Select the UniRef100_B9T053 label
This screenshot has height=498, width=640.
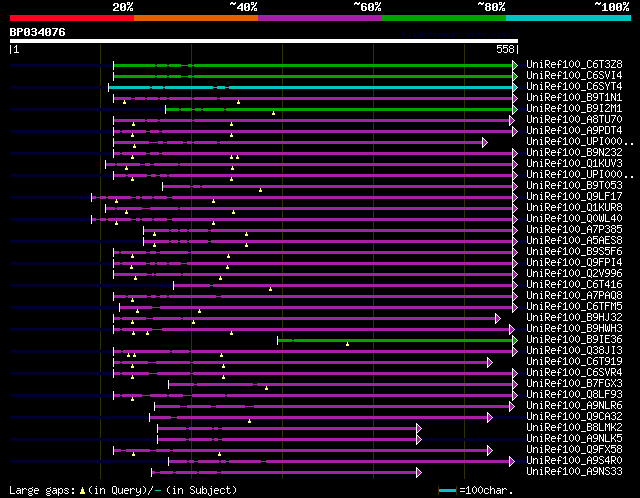pyautogui.click(x=574, y=186)
